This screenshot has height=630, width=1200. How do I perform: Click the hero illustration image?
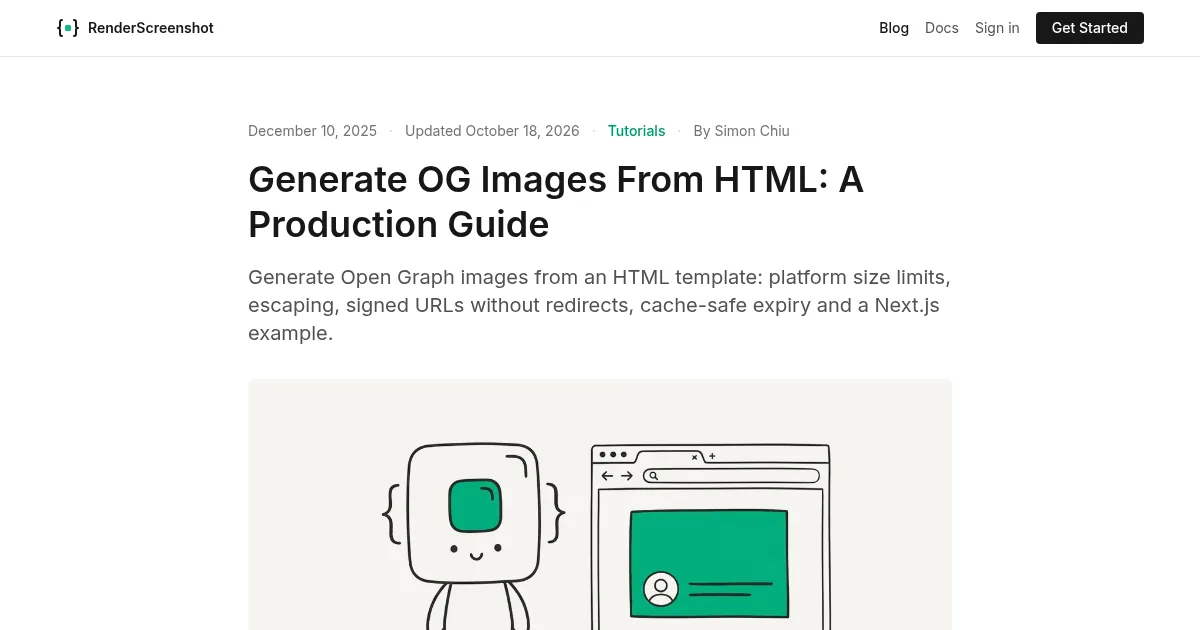click(600, 505)
